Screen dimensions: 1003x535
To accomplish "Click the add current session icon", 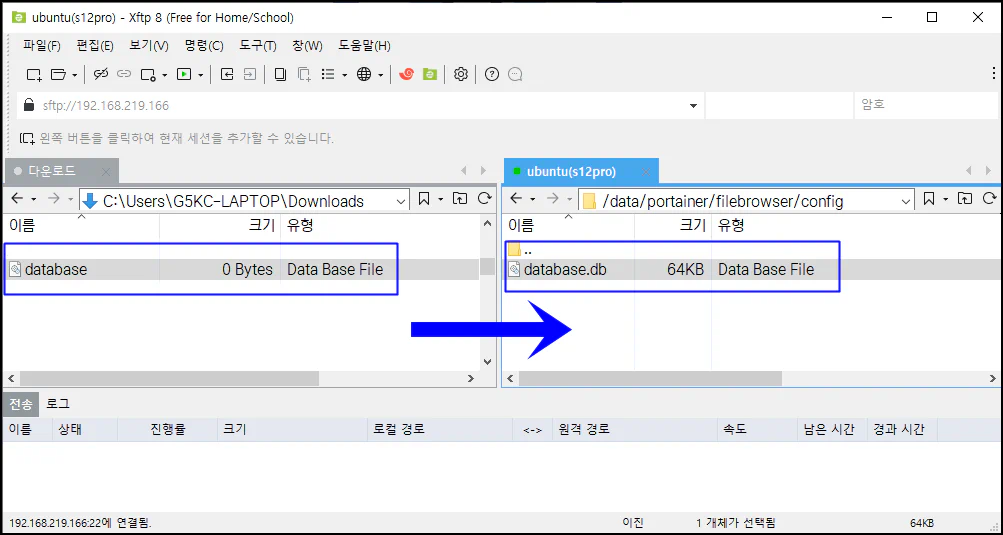I will pos(28,138).
